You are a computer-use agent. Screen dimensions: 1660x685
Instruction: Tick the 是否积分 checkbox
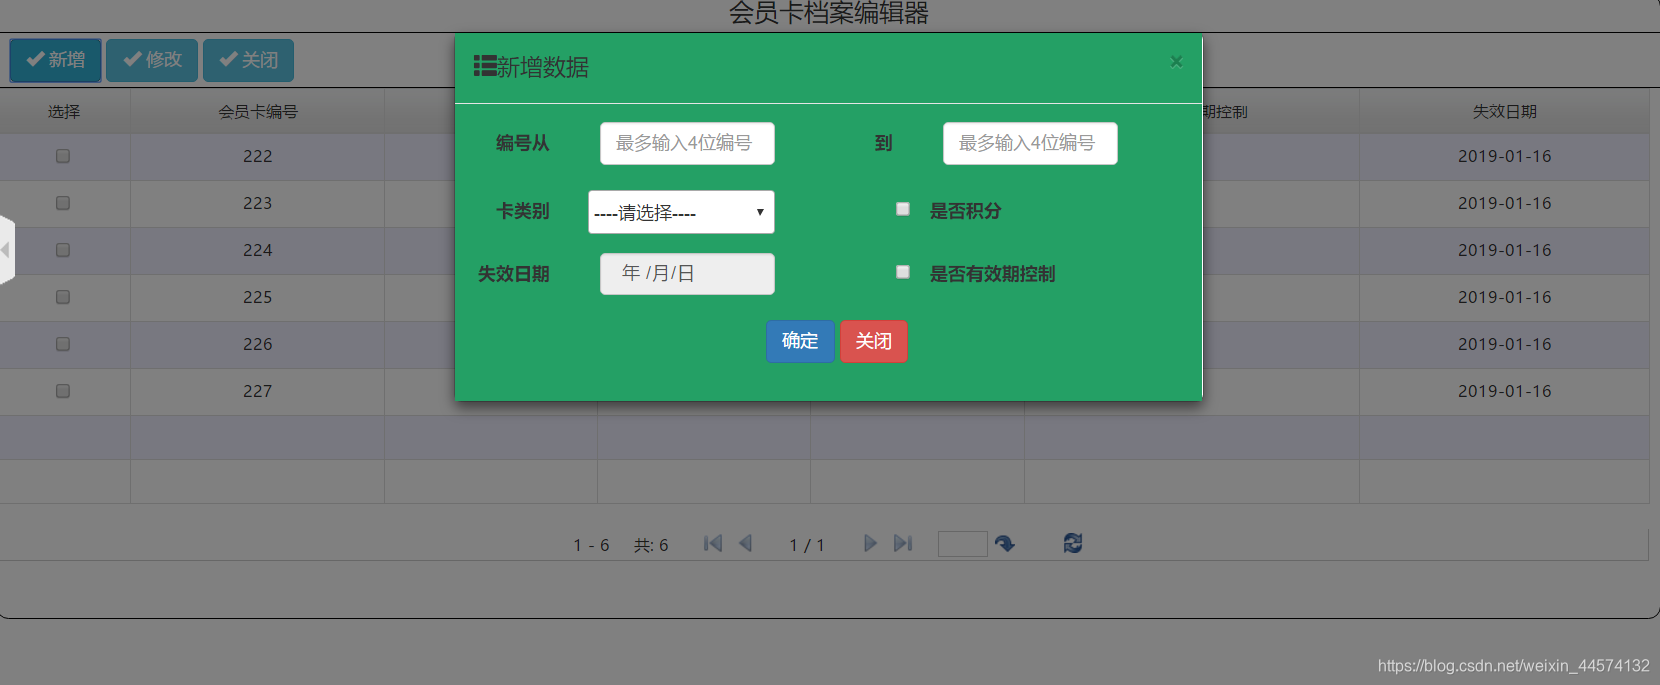pyautogui.click(x=903, y=209)
